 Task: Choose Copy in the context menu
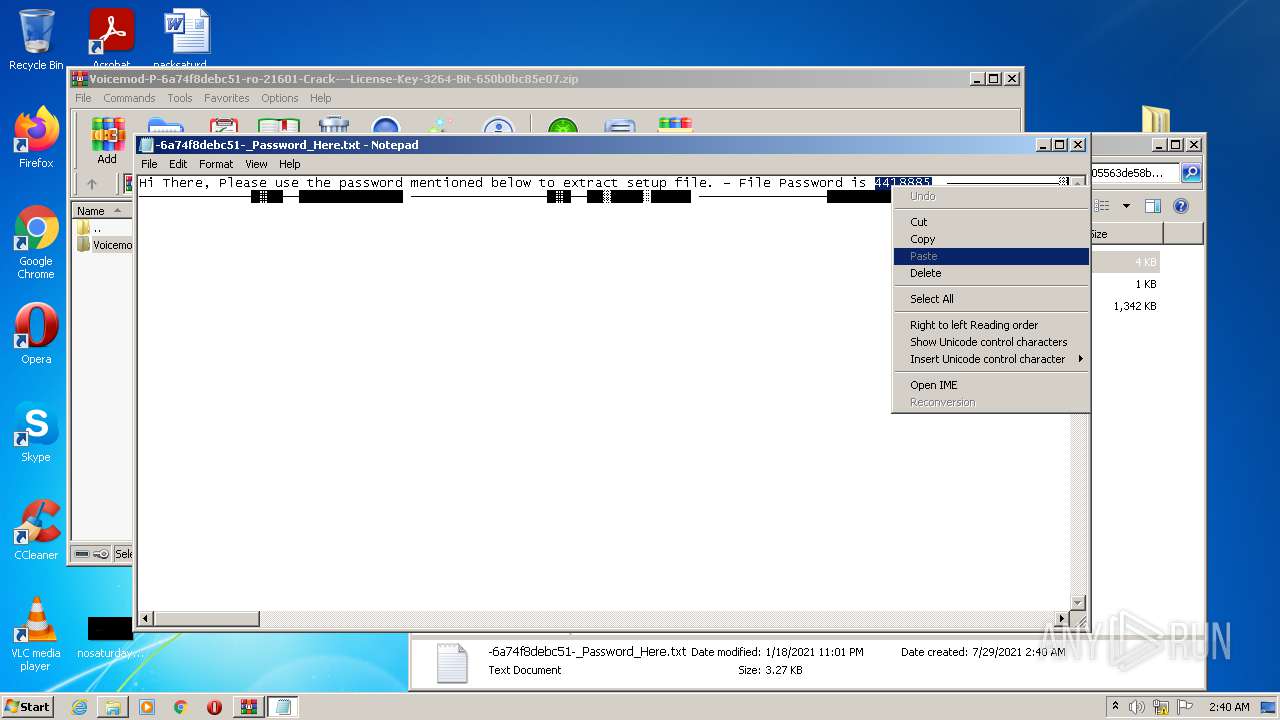(x=989, y=239)
